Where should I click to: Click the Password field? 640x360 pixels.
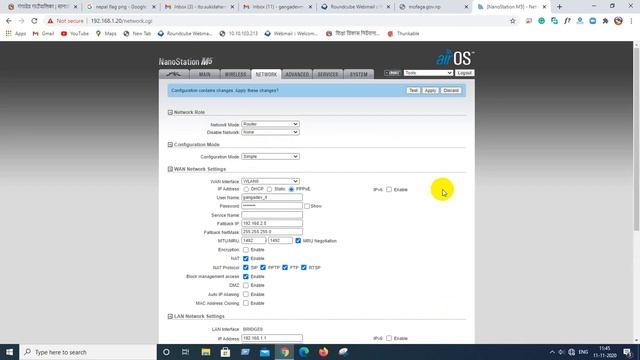(272, 206)
